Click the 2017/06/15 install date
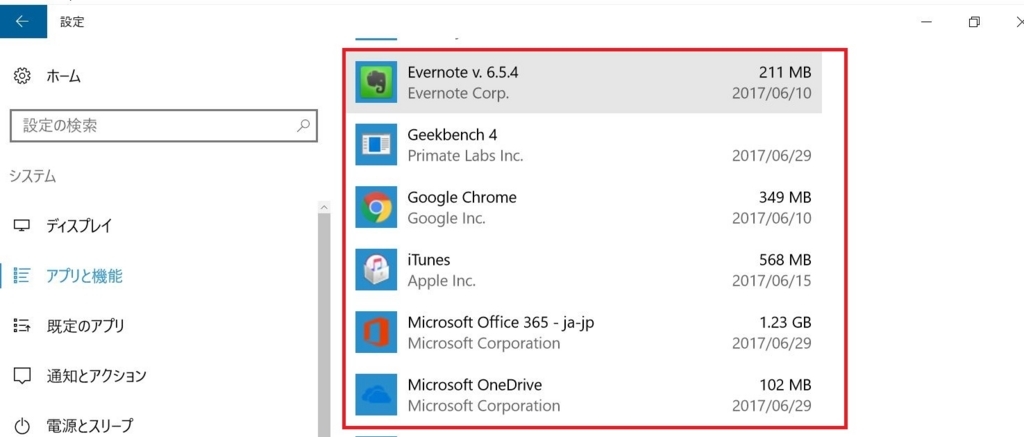 (772, 281)
